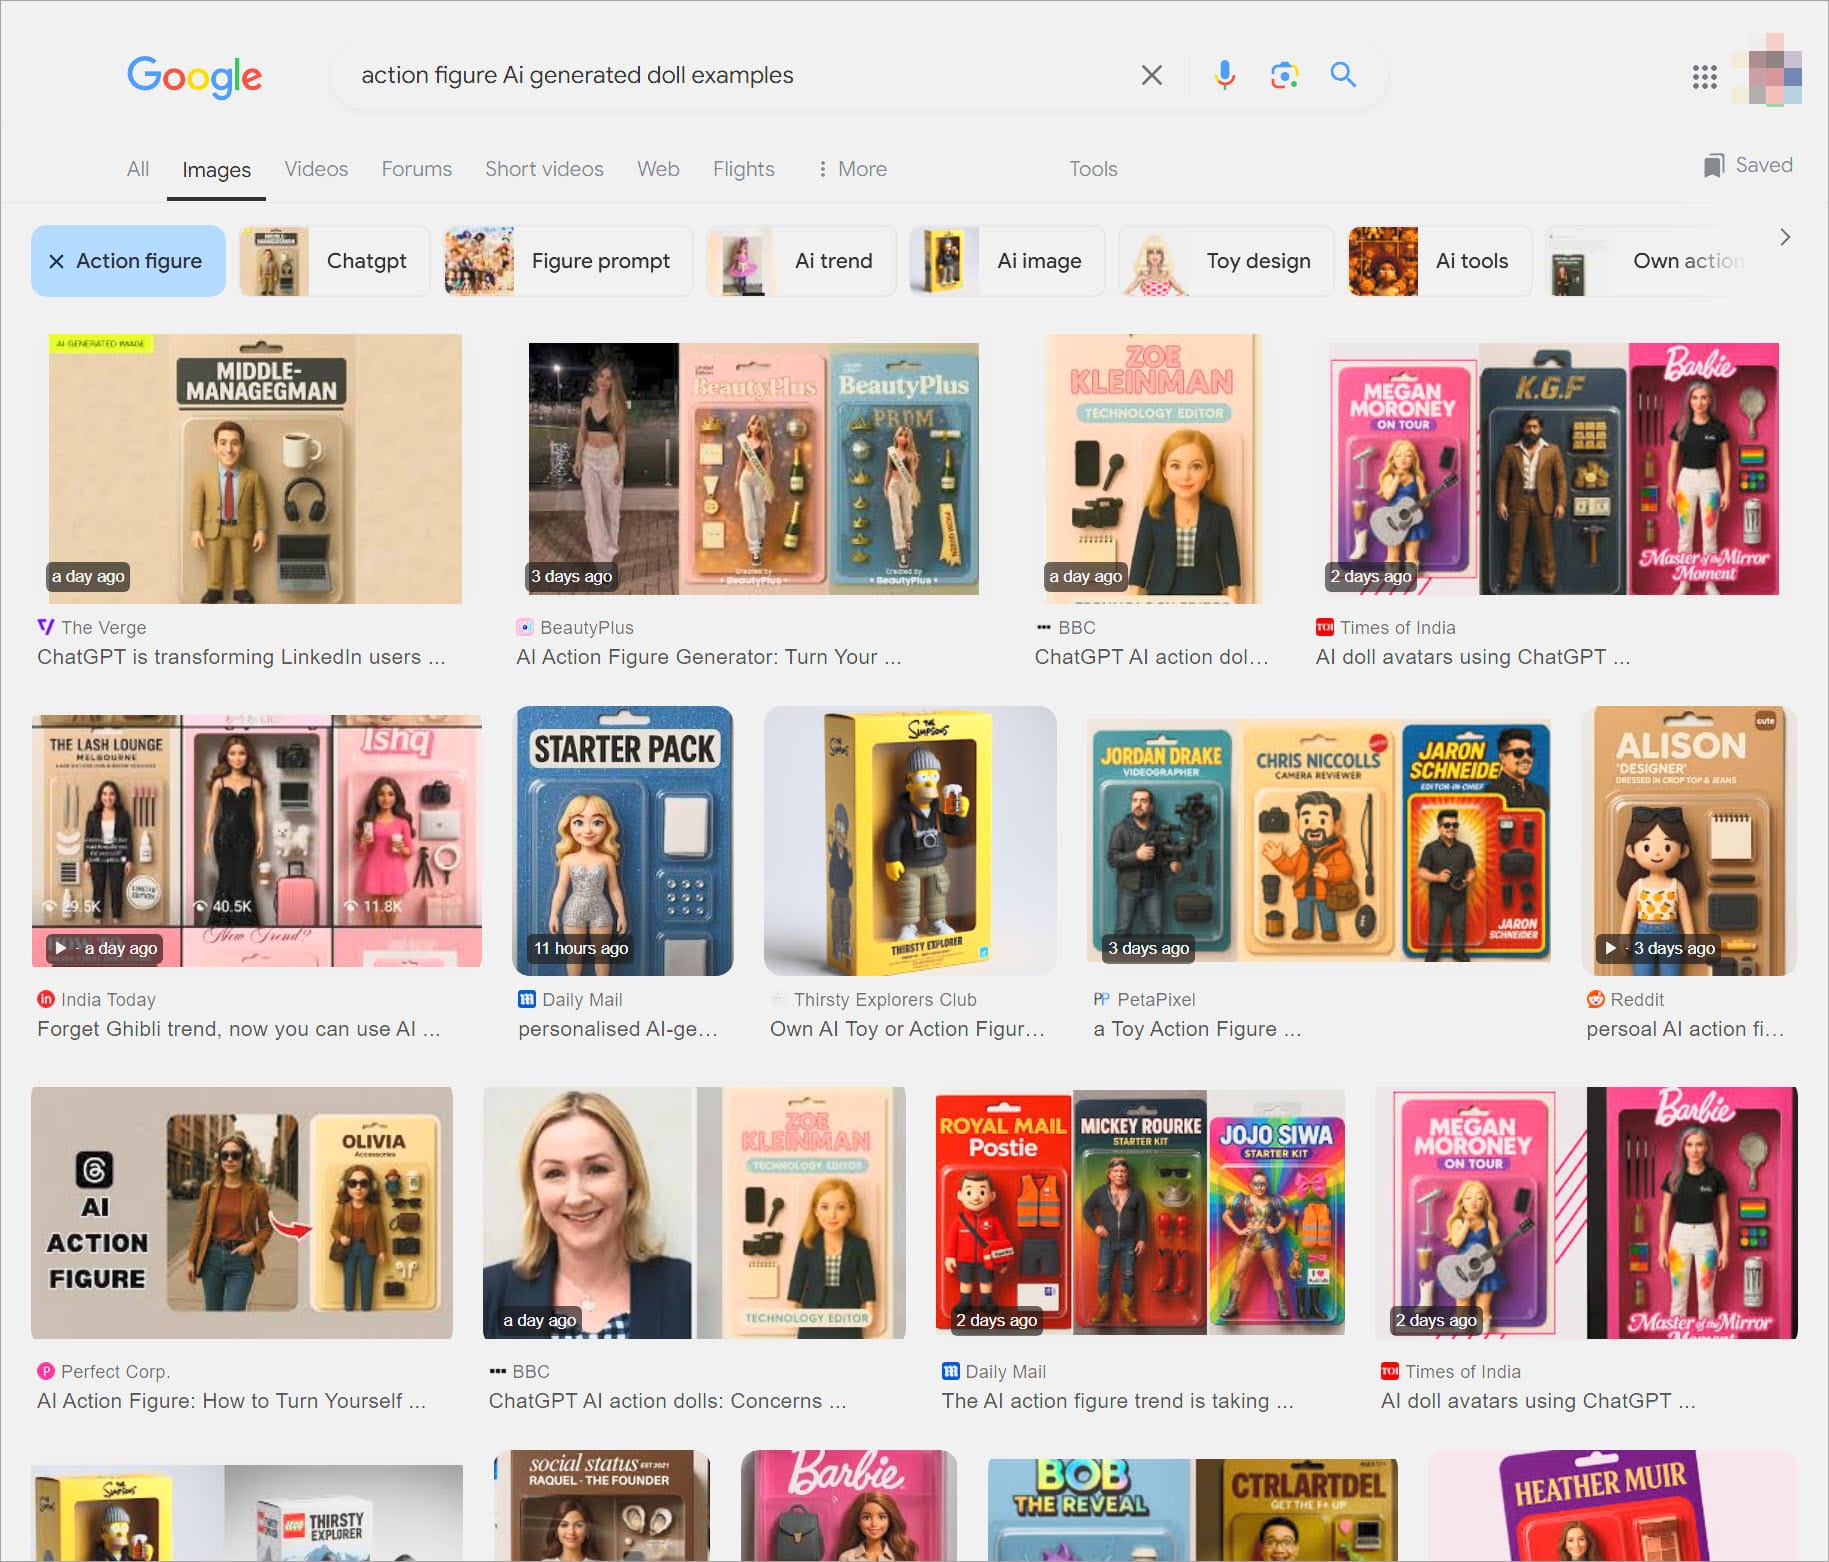Open the Starter Pack doll image
Image resolution: width=1829 pixels, height=1562 pixels.
(x=623, y=841)
